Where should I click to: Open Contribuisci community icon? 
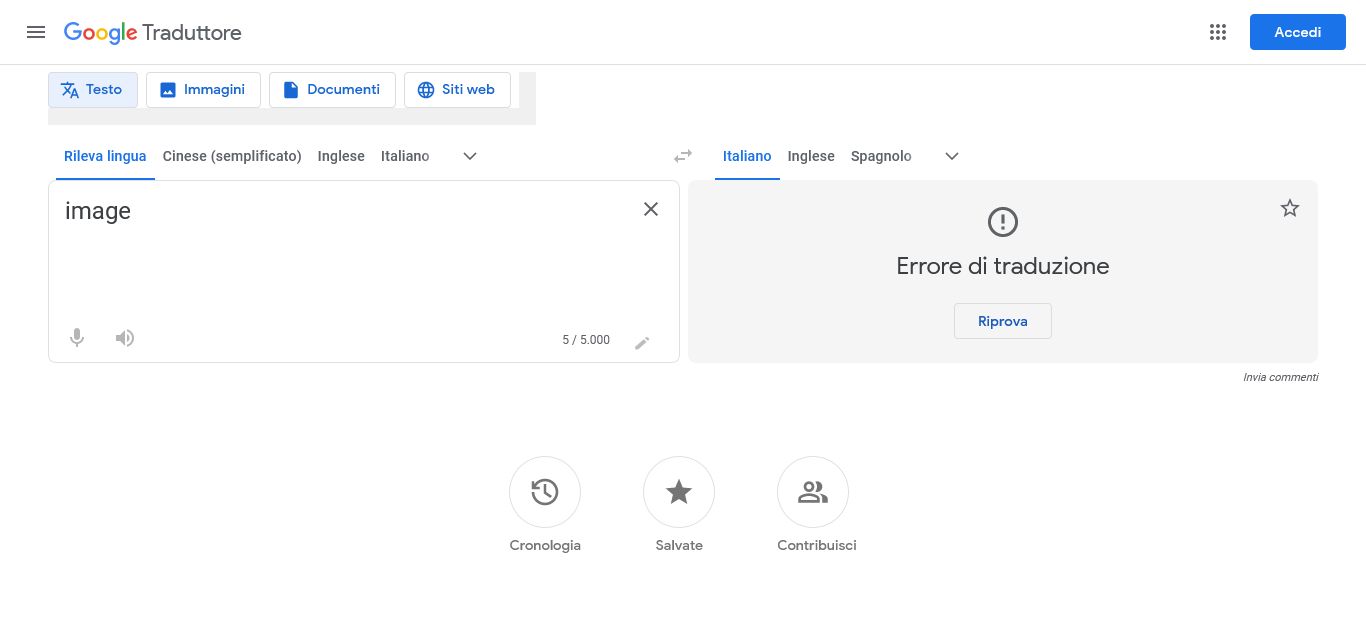point(813,492)
